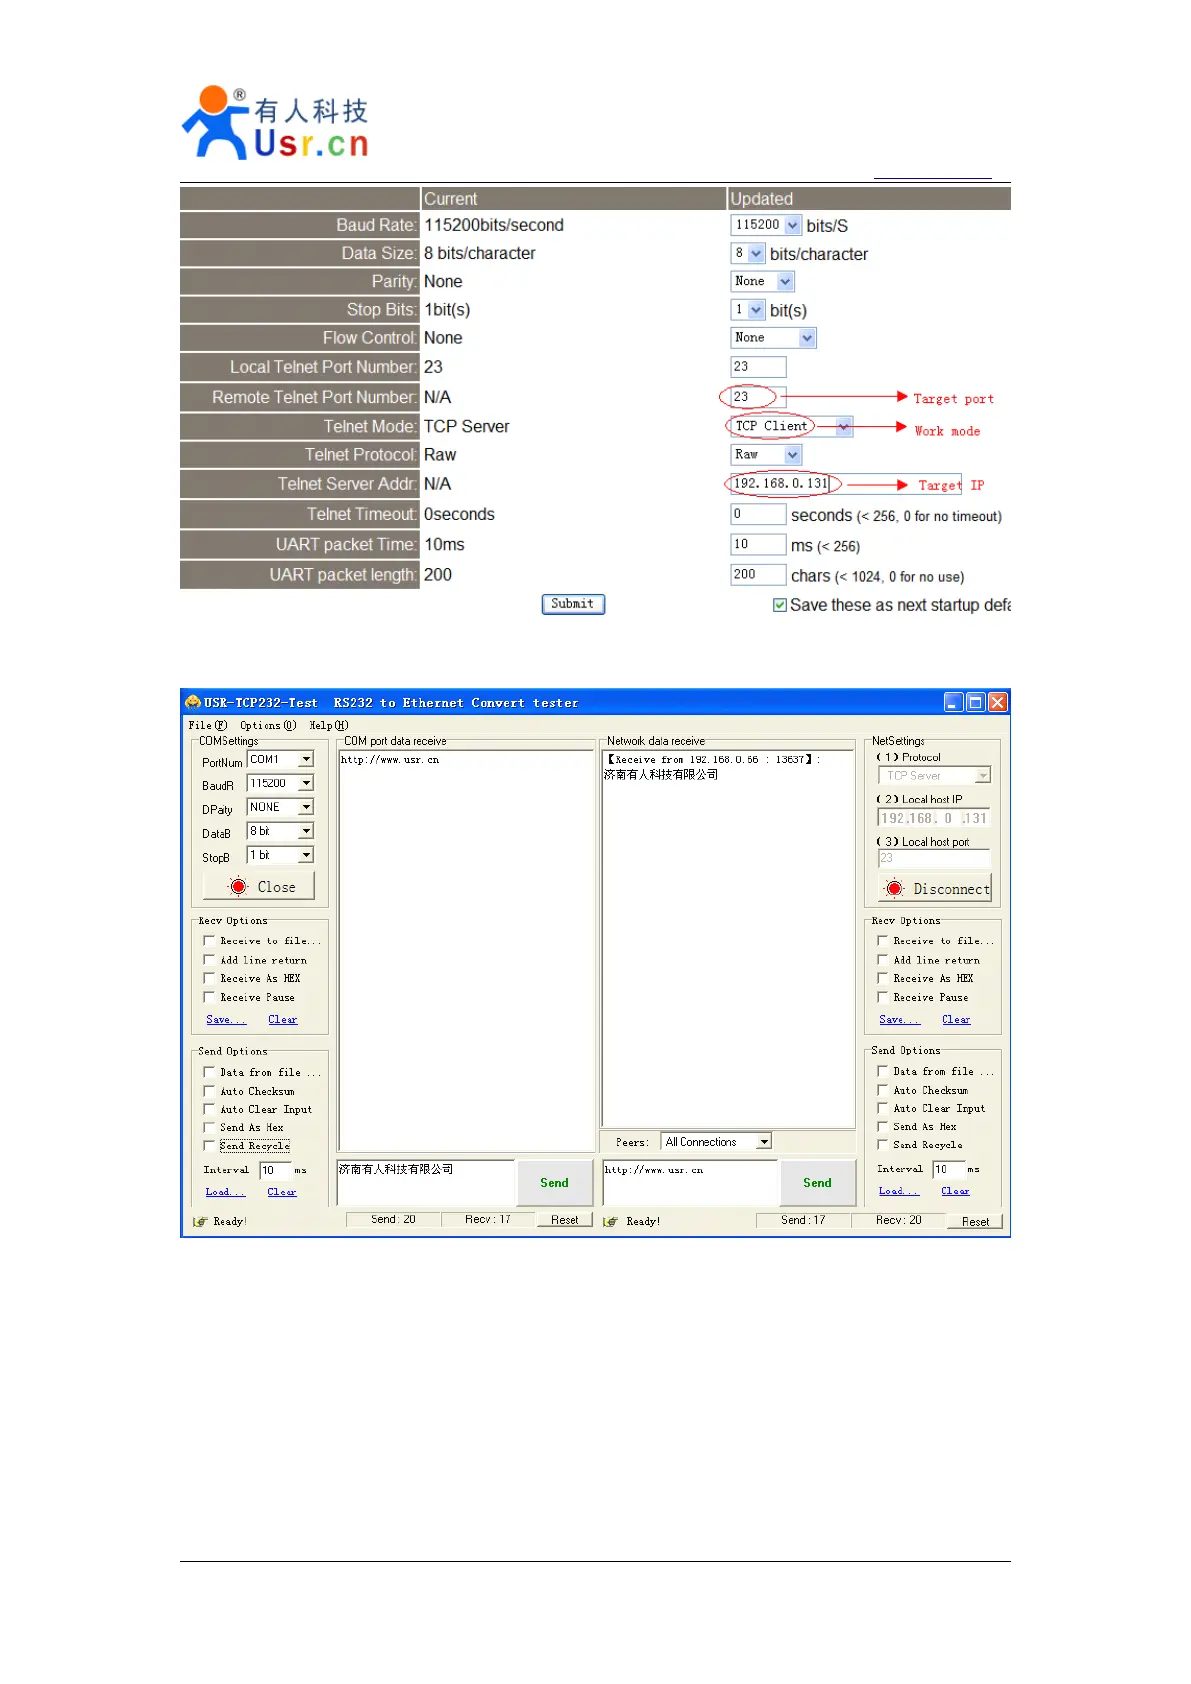
Task: Click the COM side Send button
Action: click(x=554, y=1183)
